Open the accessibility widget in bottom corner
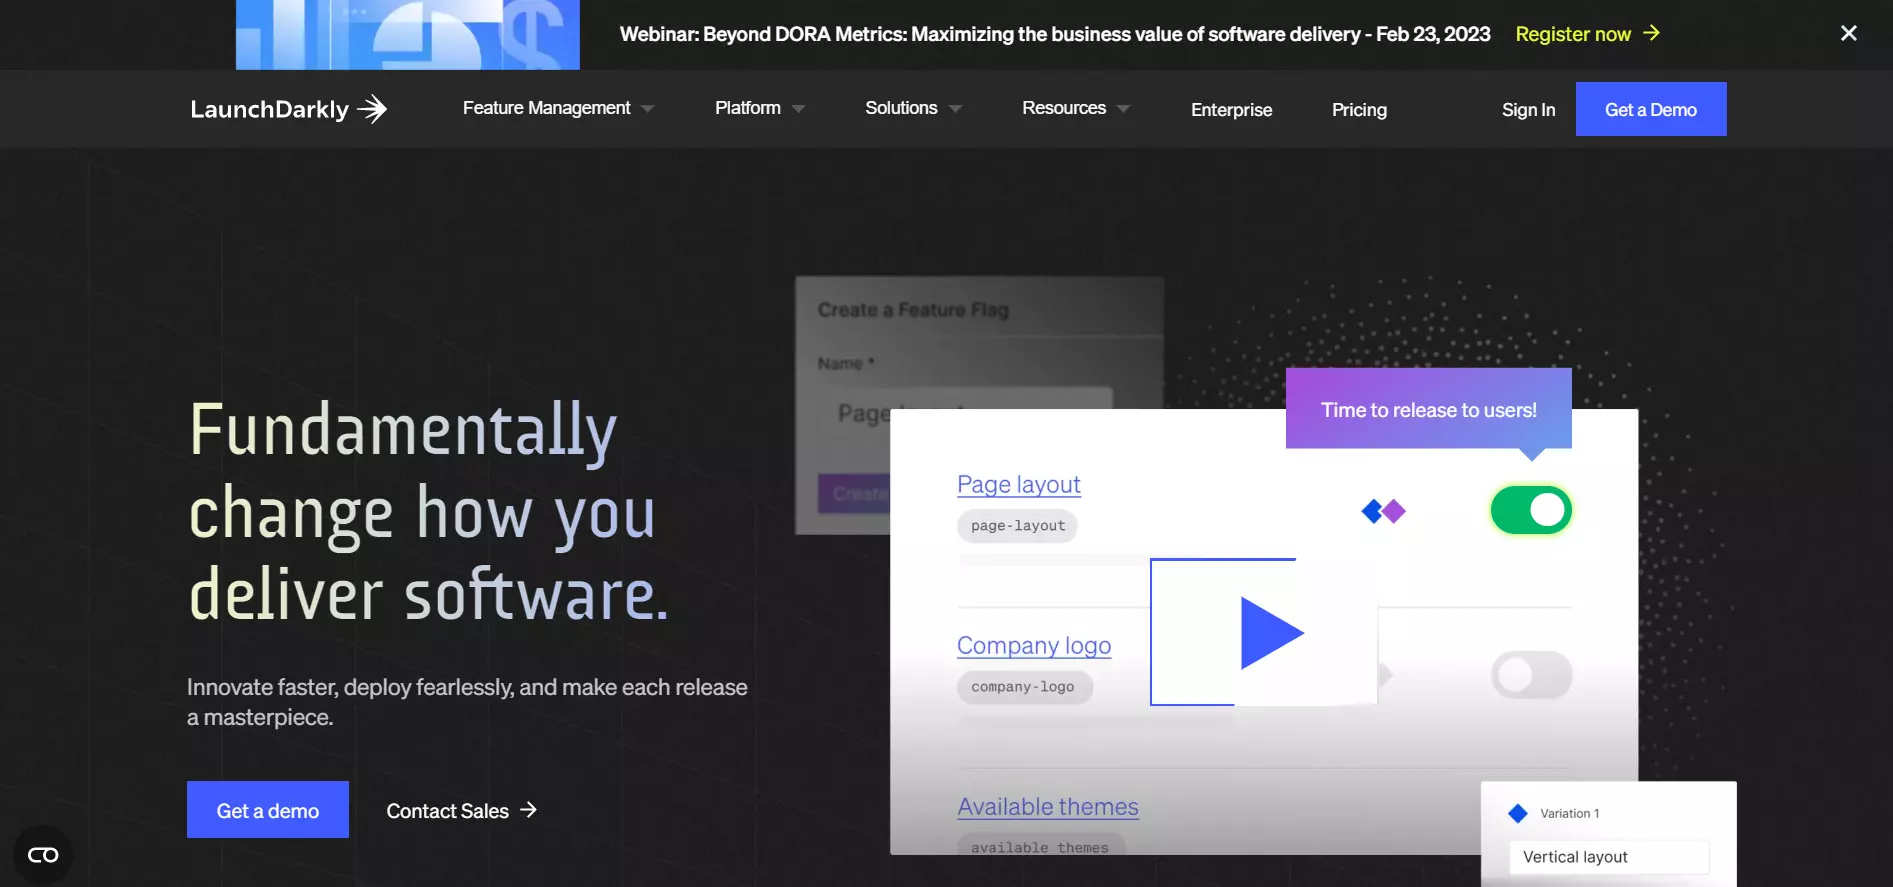The image size is (1893, 887). click(43, 855)
